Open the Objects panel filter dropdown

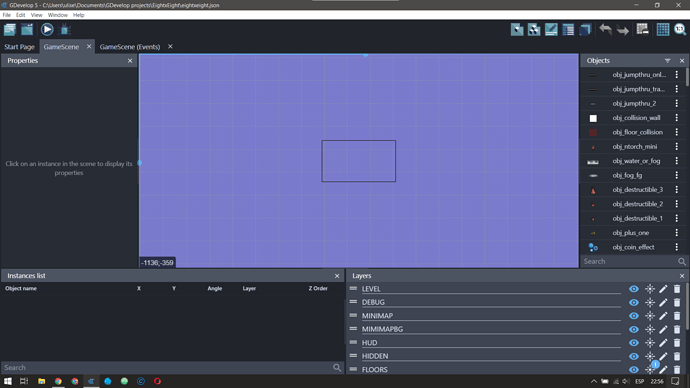point(668,61)
